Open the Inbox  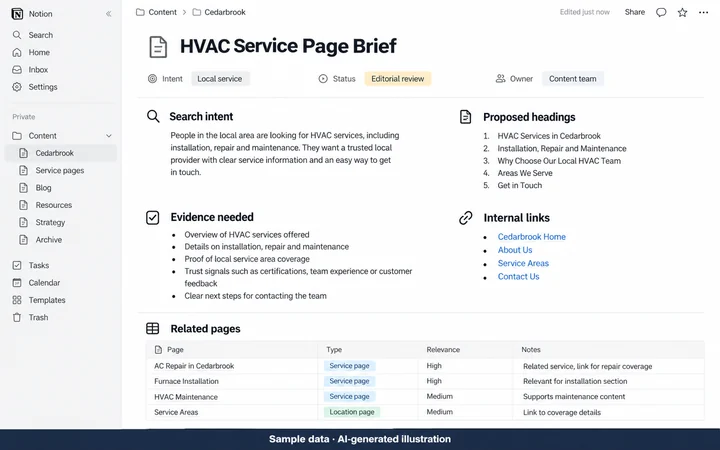tap(38, 70)
